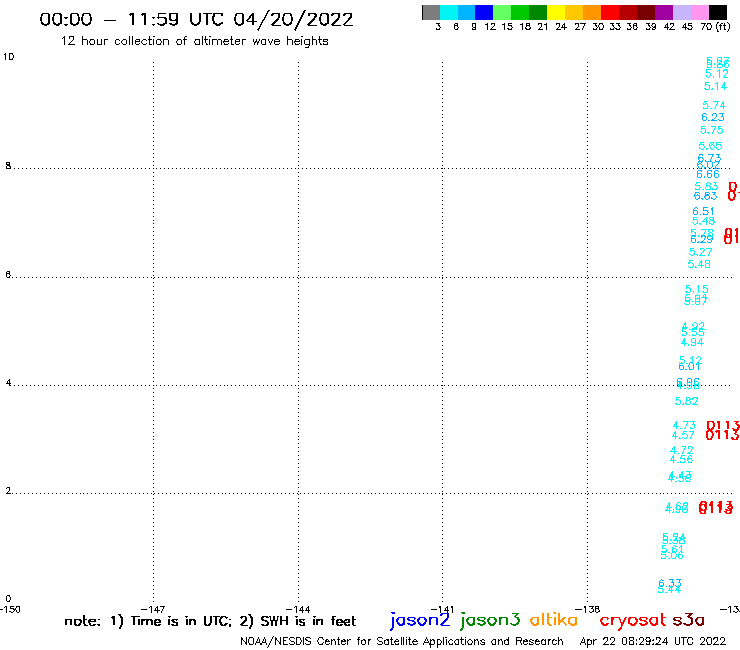This screenshot has width=740, height=650.
Task: Click the wave height value 4.72
Action: pos(682,450)
